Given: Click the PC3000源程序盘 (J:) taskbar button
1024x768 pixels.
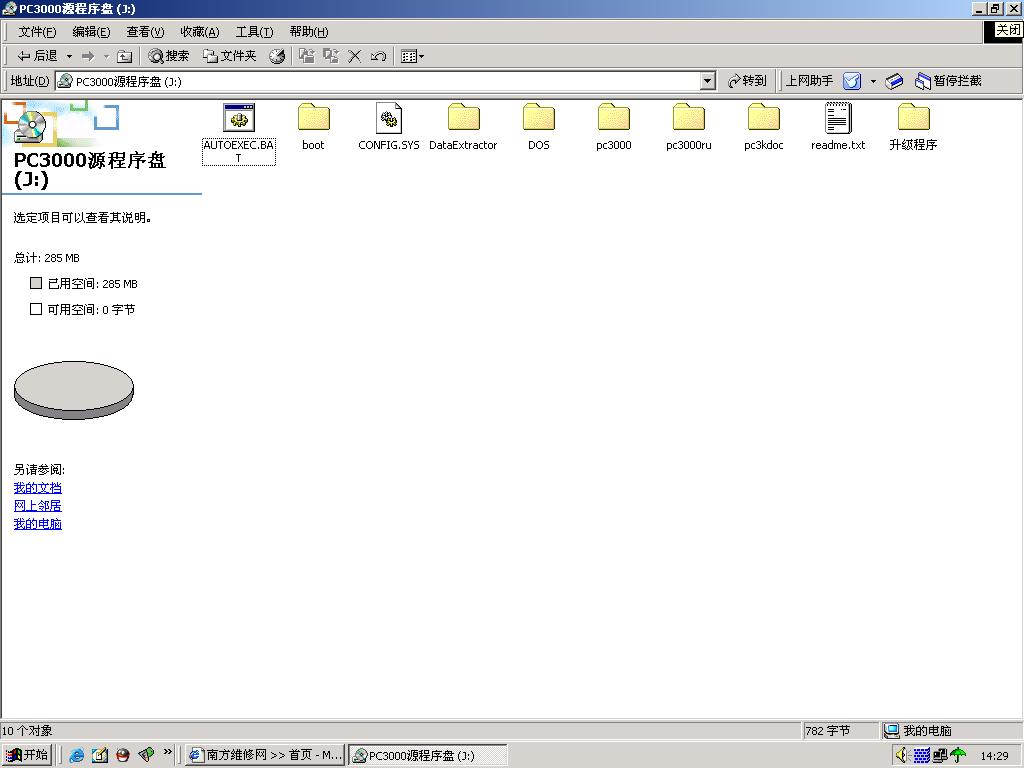Looking at the screenshot, I should (x=428, y=755).
